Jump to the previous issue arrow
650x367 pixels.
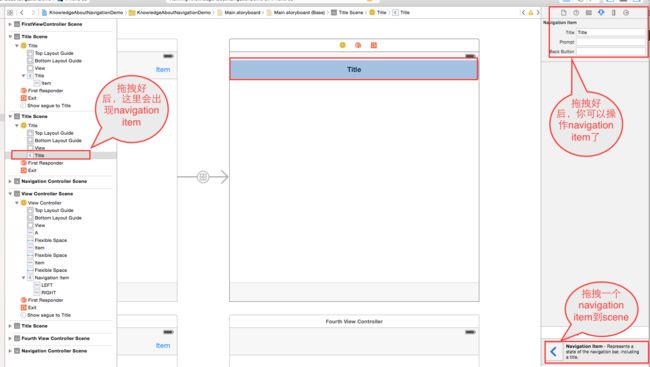(x=523, y=12)
